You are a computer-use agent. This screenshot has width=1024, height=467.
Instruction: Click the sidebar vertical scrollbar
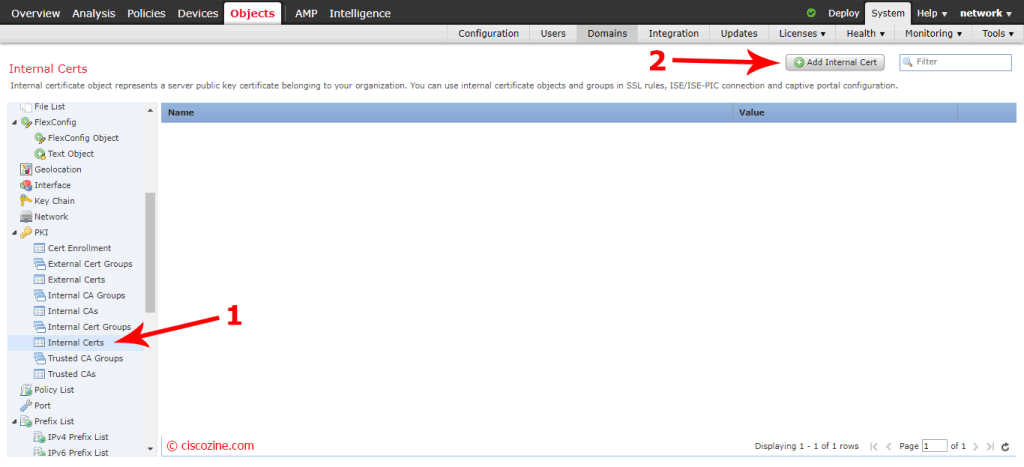150,250
